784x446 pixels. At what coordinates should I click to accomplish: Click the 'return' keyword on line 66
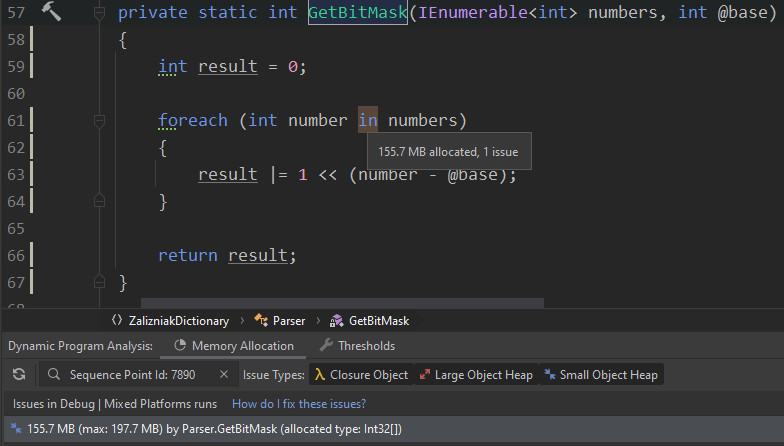click(x=188, y=256)
